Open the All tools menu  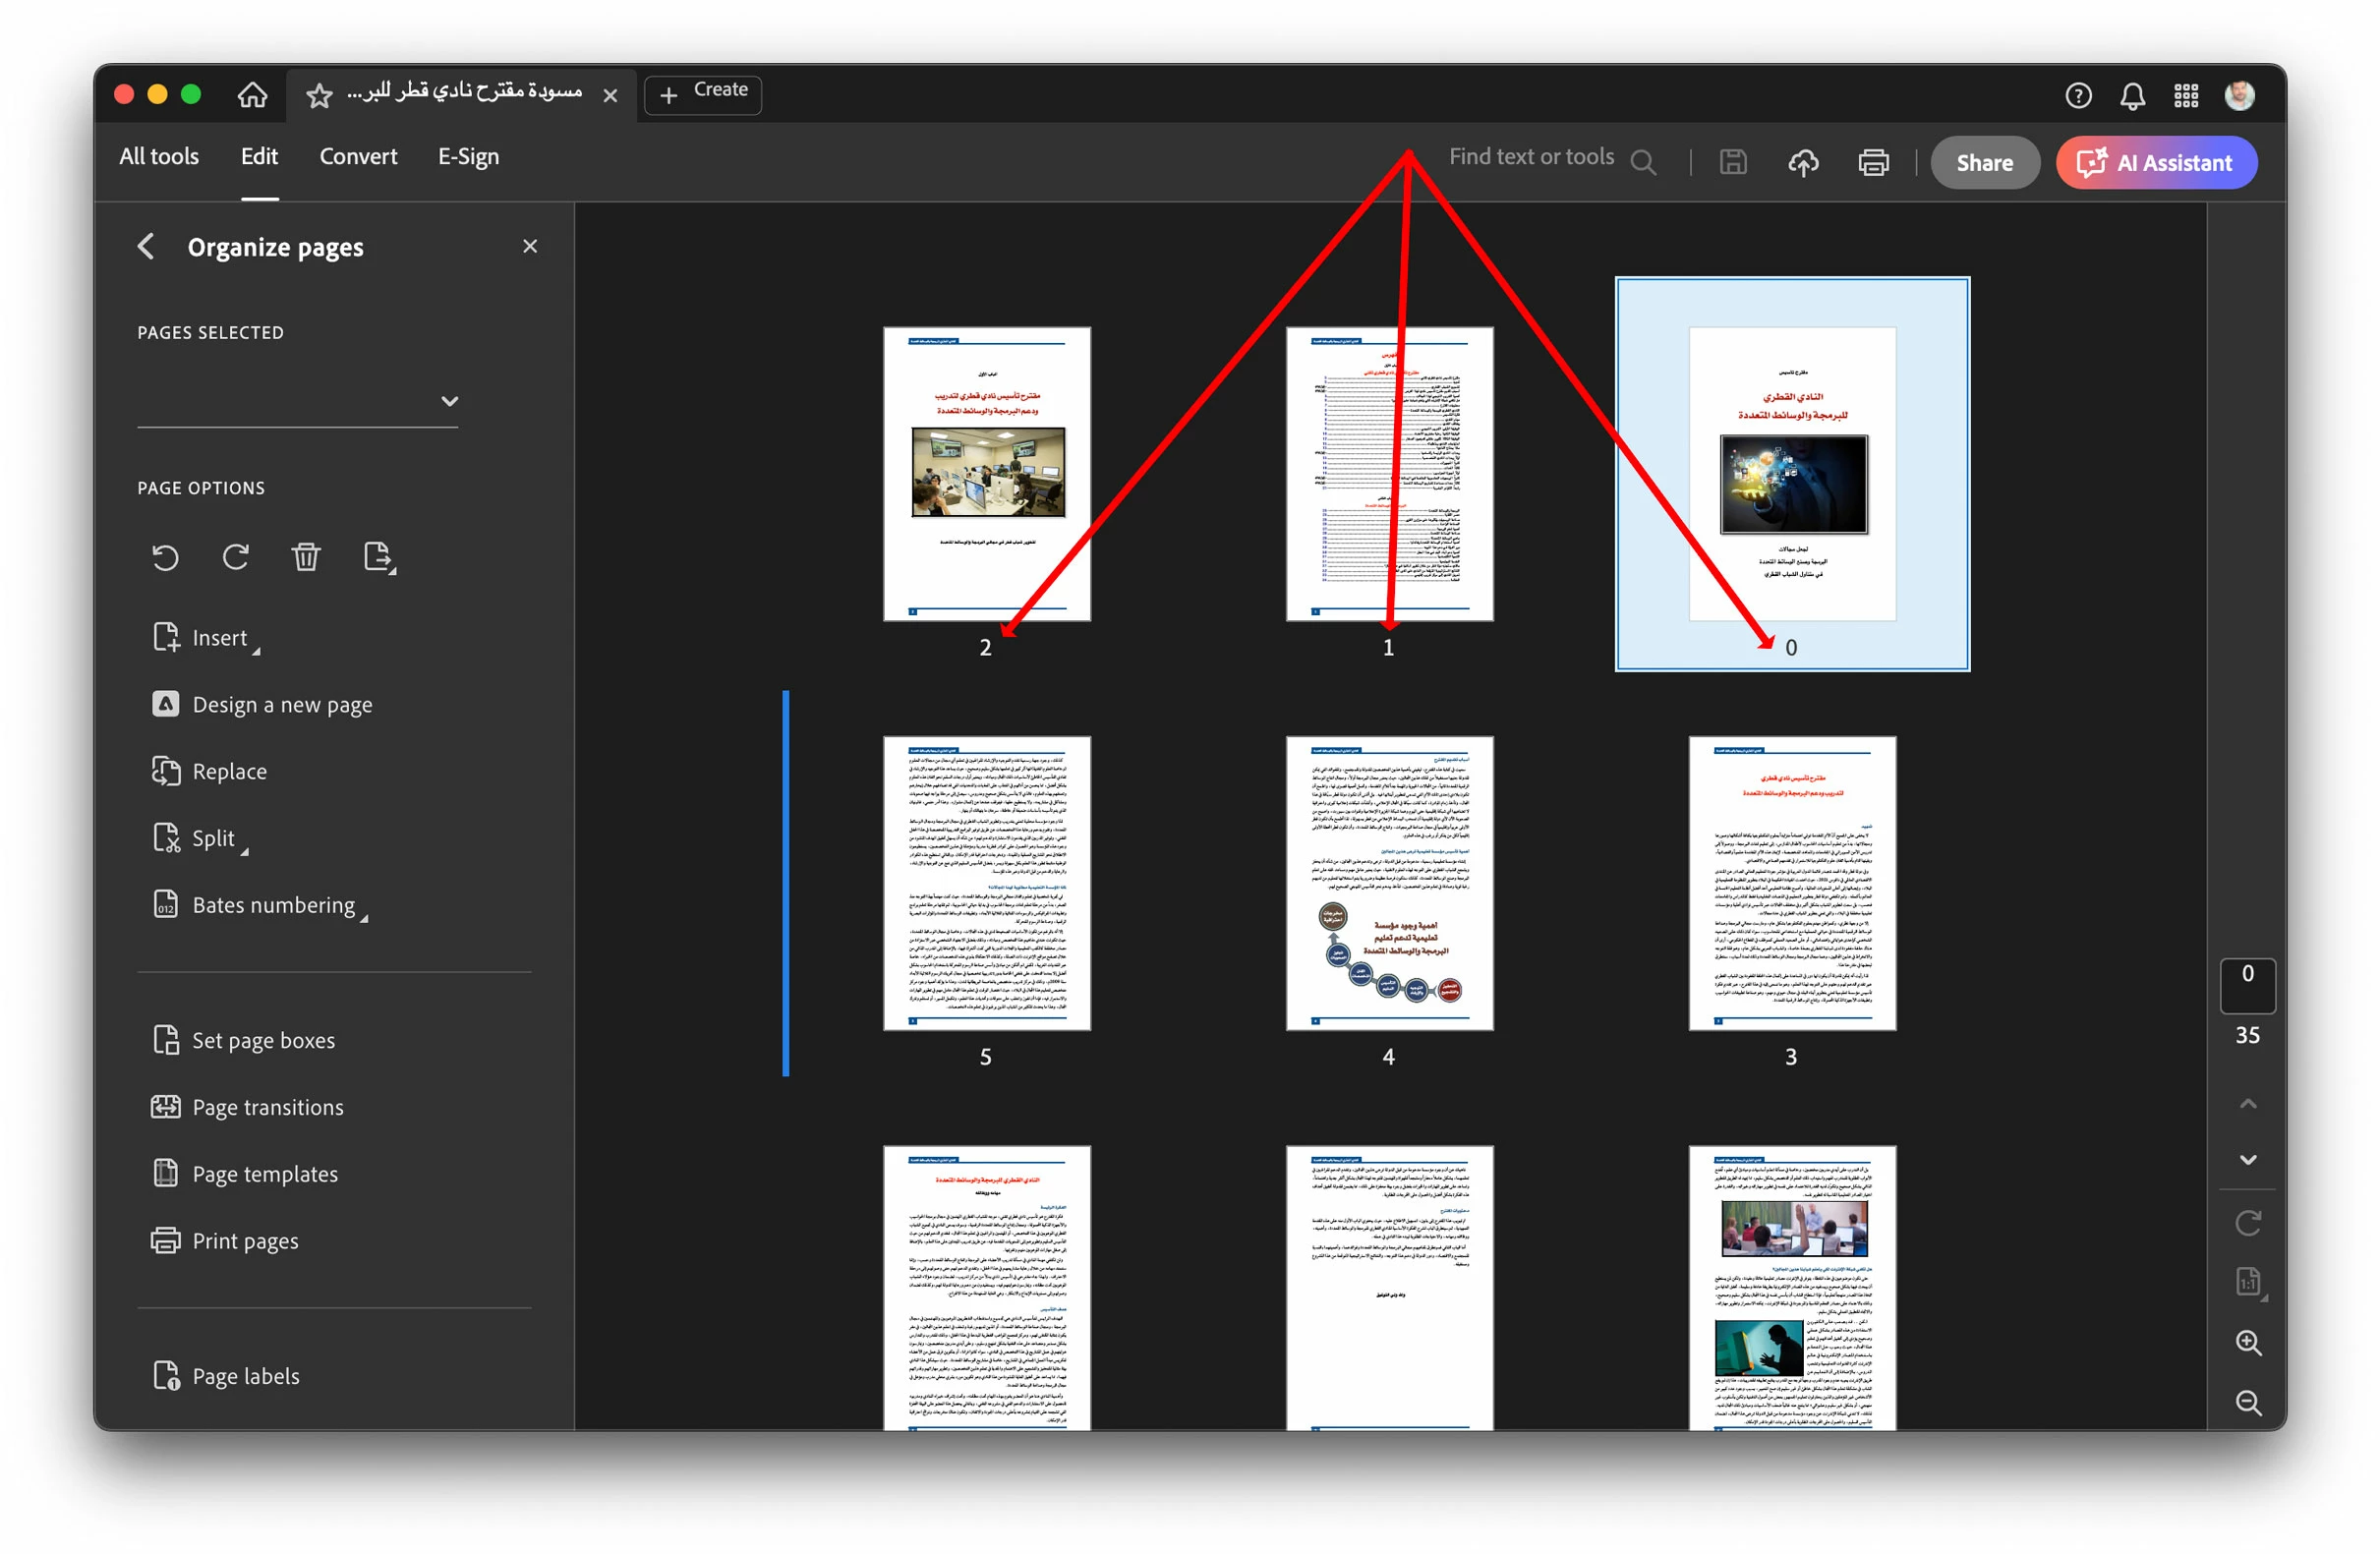click(159, 157)
